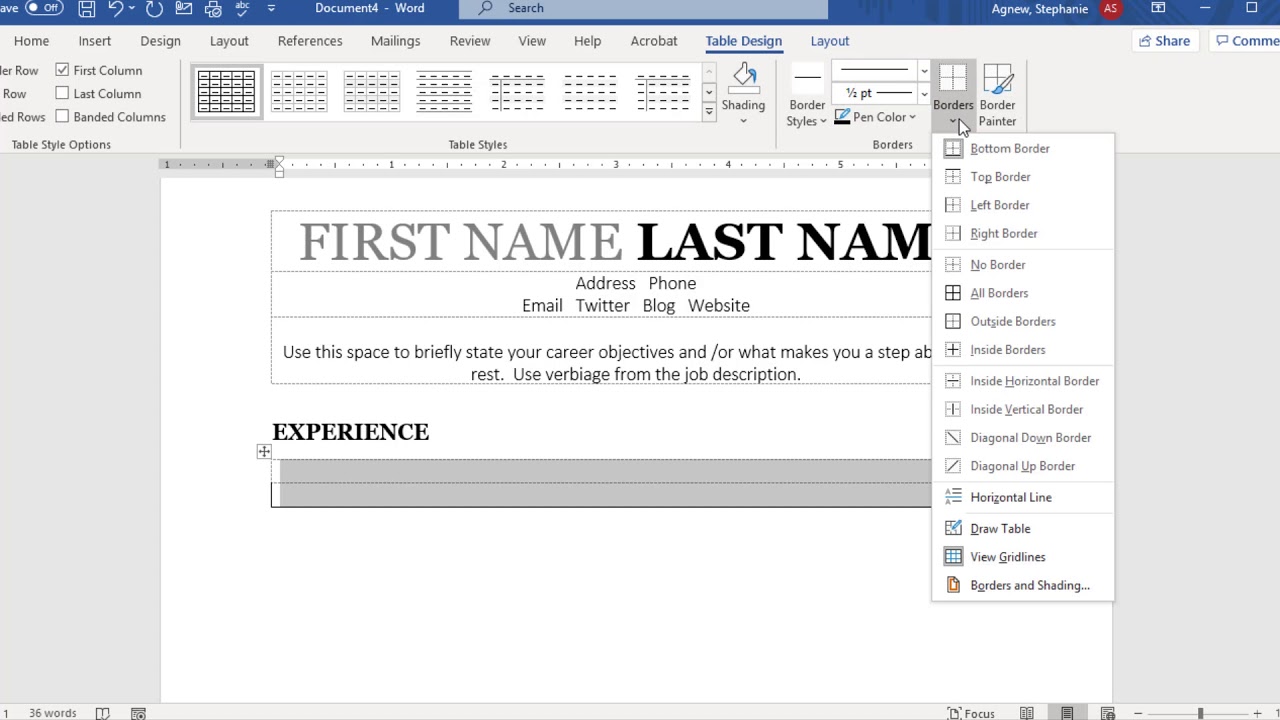Screen dimensions: 1280x720
Task: Open the Comments button
Action: pyautogui.click(x=1244, y=41)
